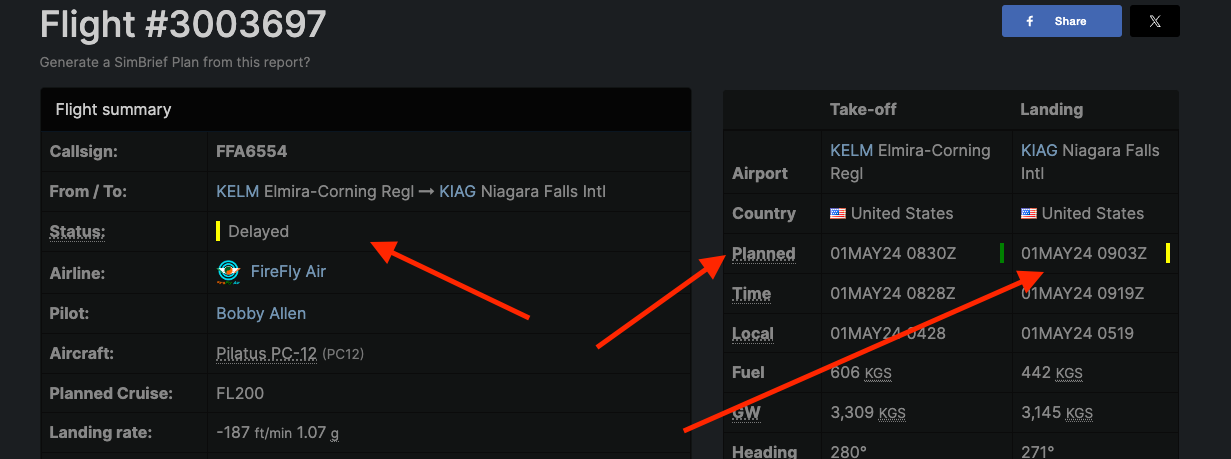Click the yellow Delayed status indicator
Screen dimensions: 1231x459
[219, 231]
